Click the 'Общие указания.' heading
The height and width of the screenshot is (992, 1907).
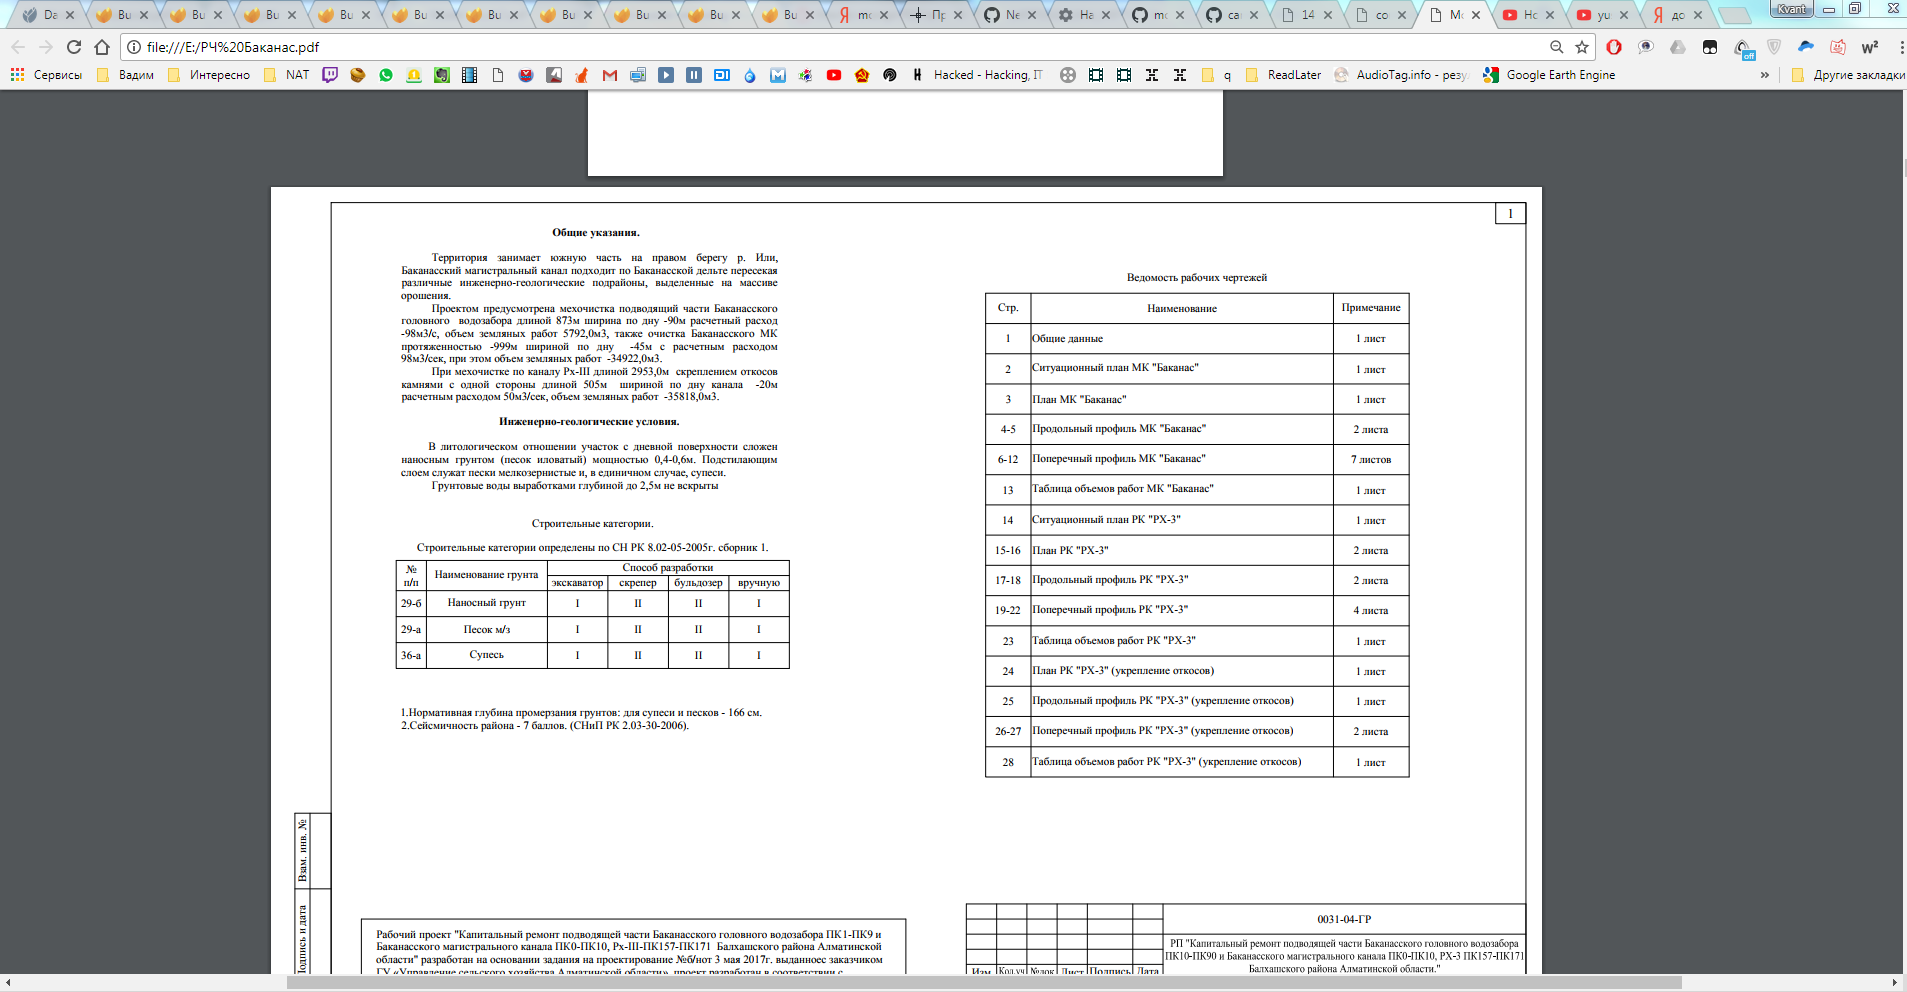click(x=595, y=232)
